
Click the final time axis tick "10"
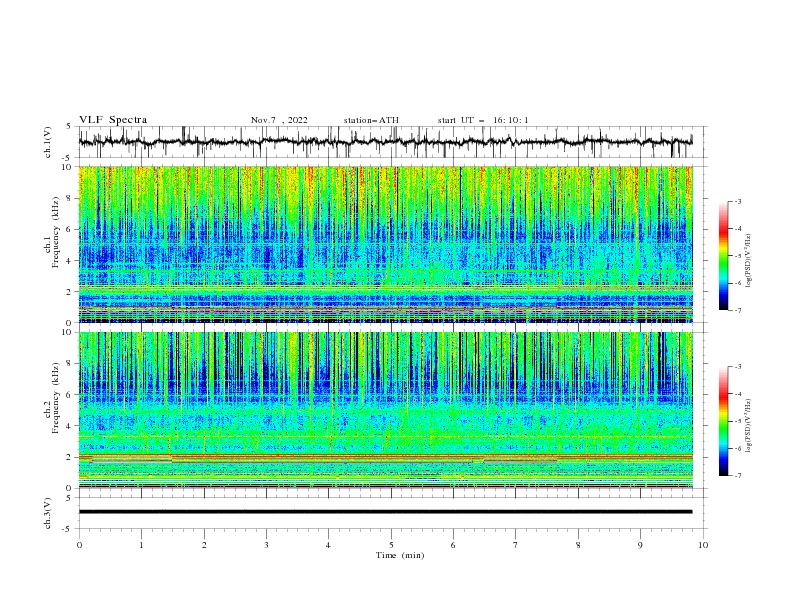703,545
